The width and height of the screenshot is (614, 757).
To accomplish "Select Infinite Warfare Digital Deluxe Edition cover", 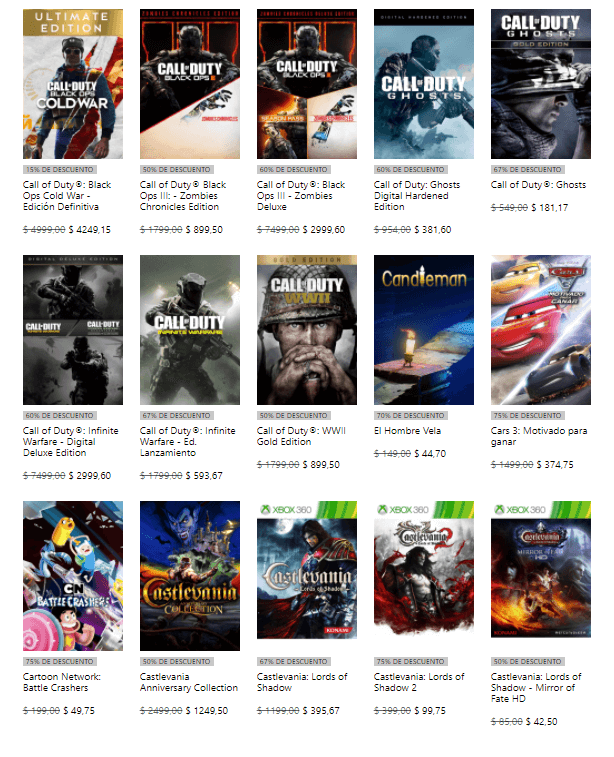I will [73, 330].
